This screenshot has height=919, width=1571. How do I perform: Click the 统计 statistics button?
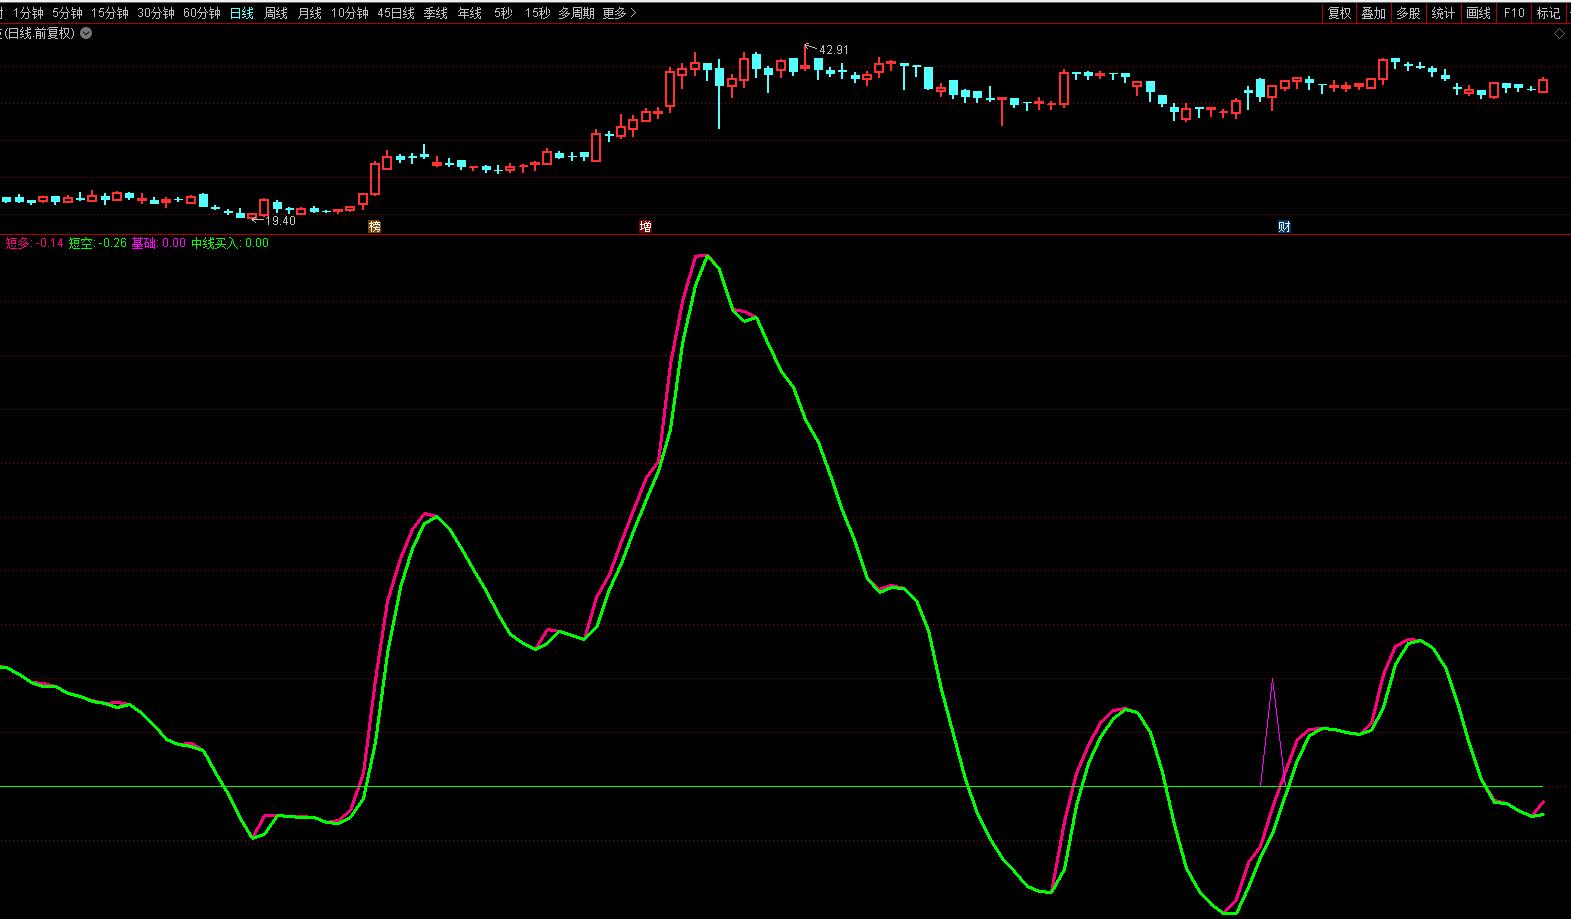1443,13
